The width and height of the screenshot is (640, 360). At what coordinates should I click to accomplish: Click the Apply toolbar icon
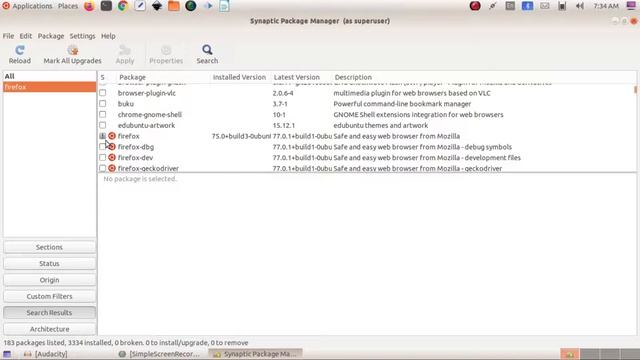click(124, 50)
